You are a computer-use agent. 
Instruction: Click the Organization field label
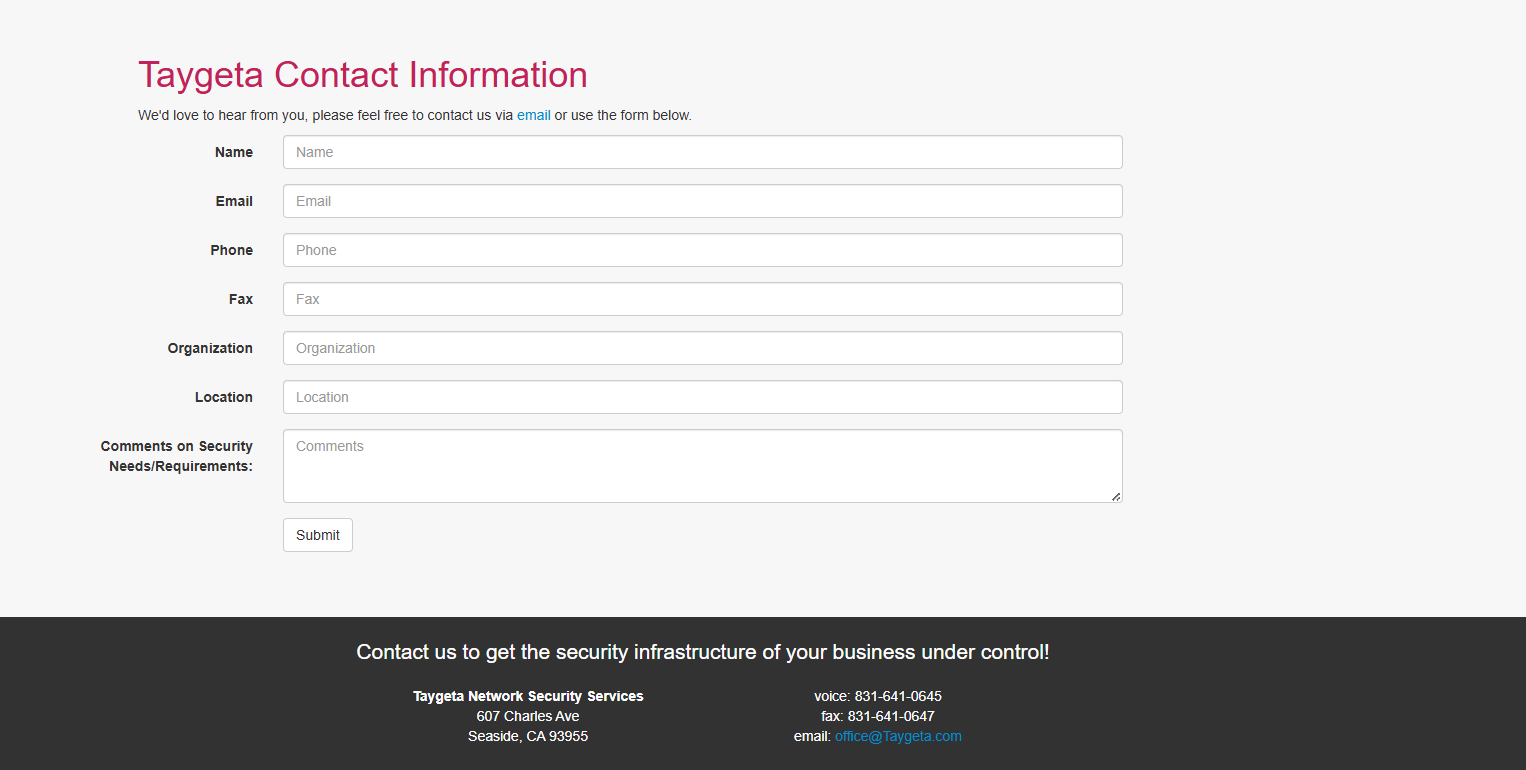[210, 348]
